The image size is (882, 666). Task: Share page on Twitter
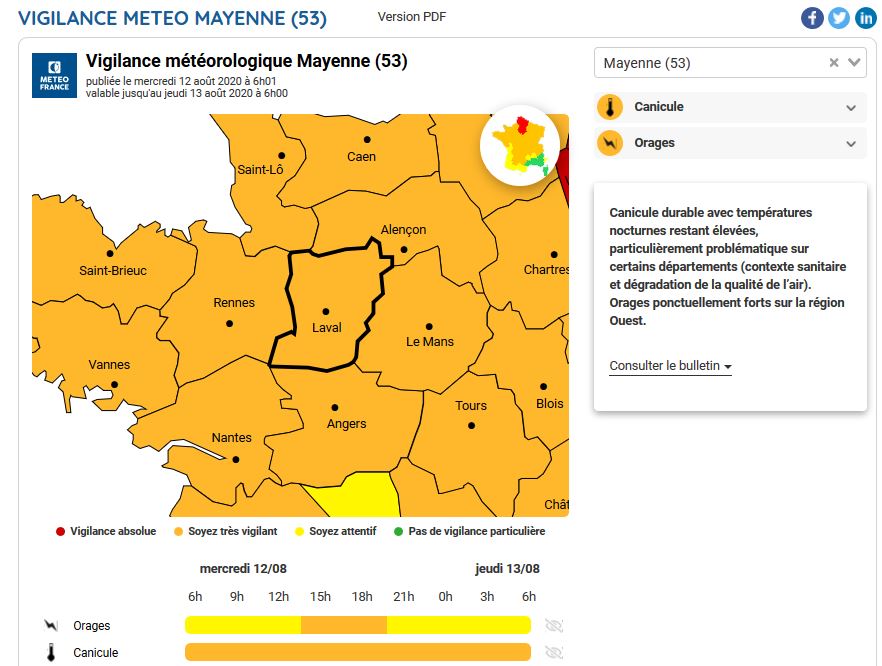point(838,18)
